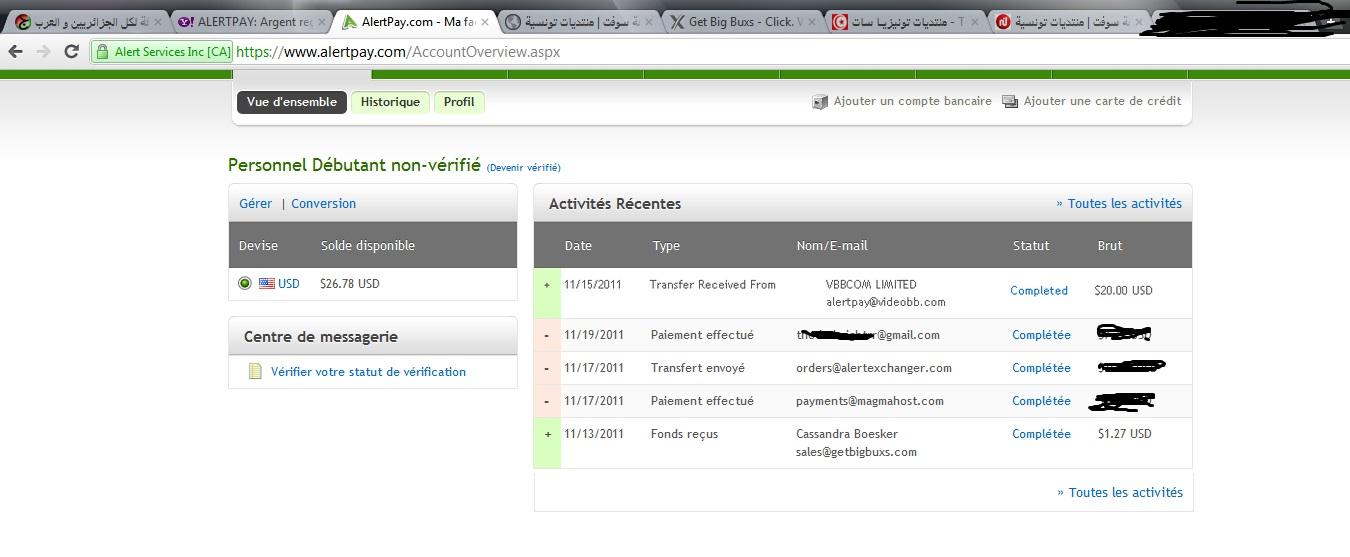The image size is (1350, 557).
Task: Click Transfert envoyé type text
Action: [x=697, y=368]
